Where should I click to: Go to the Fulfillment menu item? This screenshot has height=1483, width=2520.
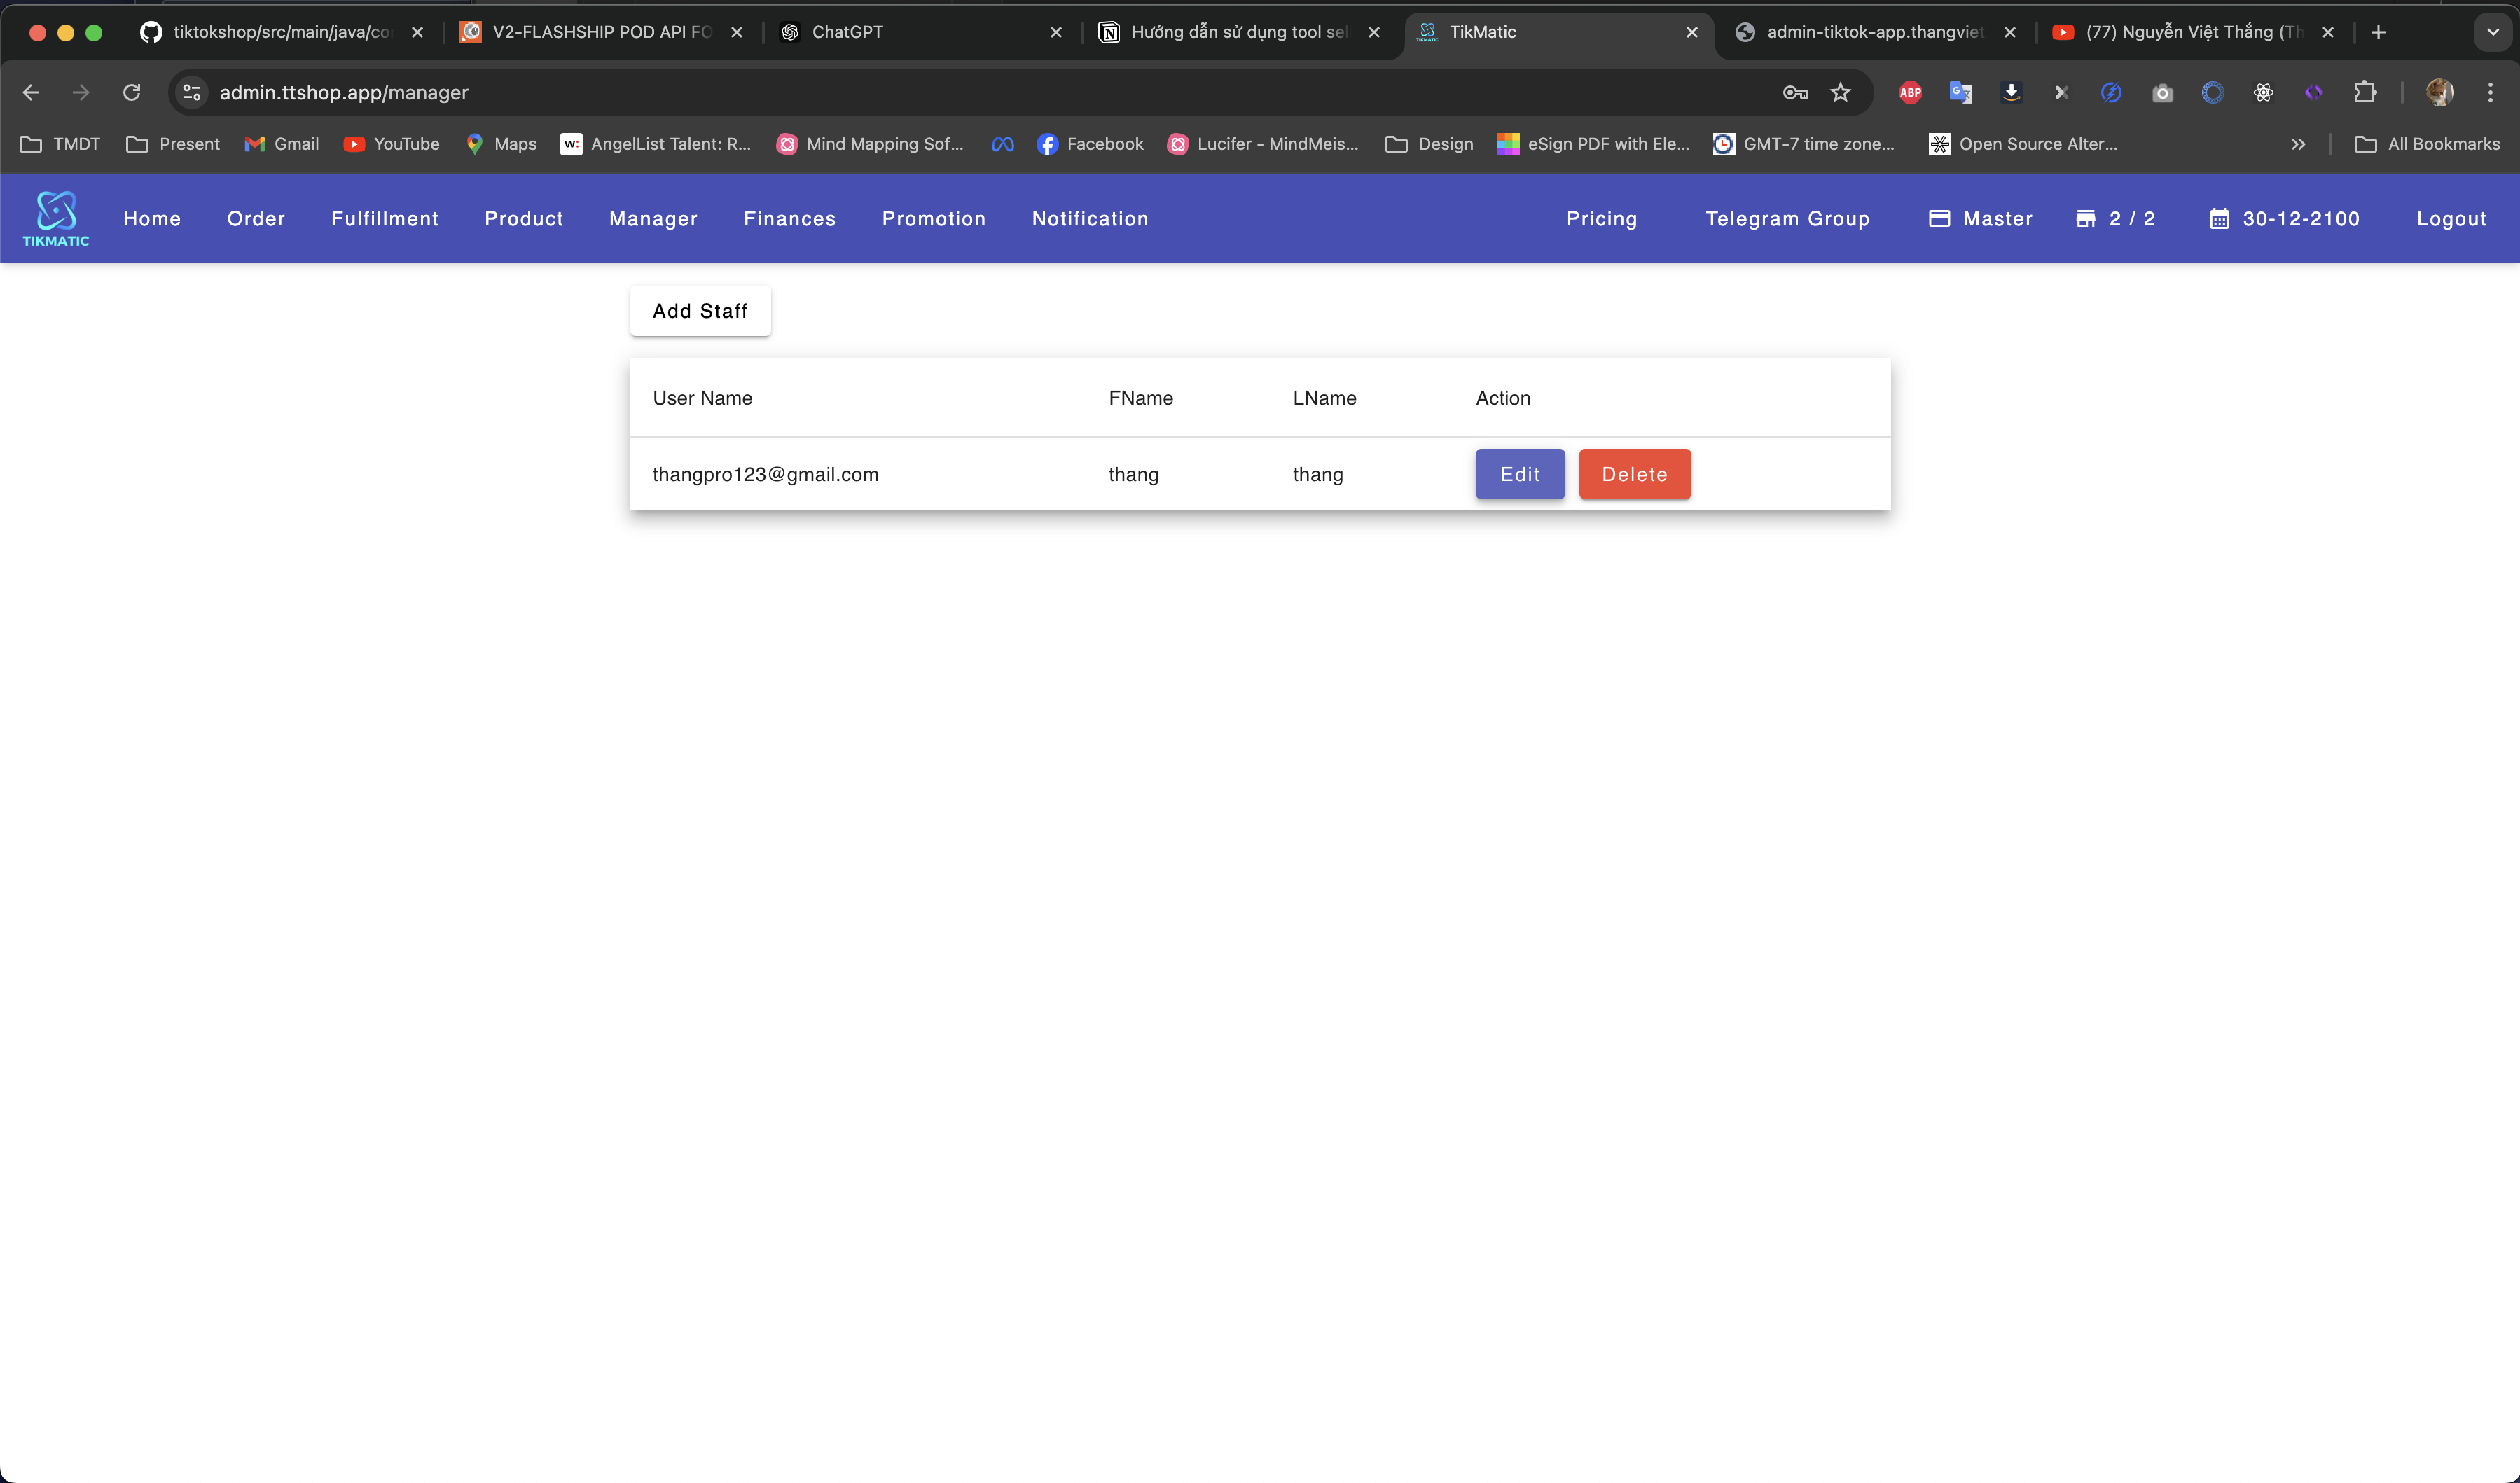click(x=384, y=218)
